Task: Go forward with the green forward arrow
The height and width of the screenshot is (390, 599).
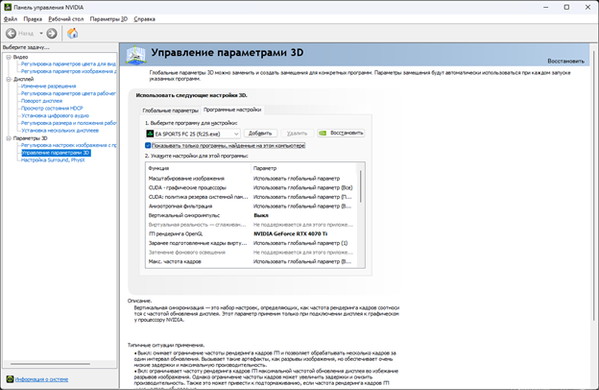Action: click(52, 34)
